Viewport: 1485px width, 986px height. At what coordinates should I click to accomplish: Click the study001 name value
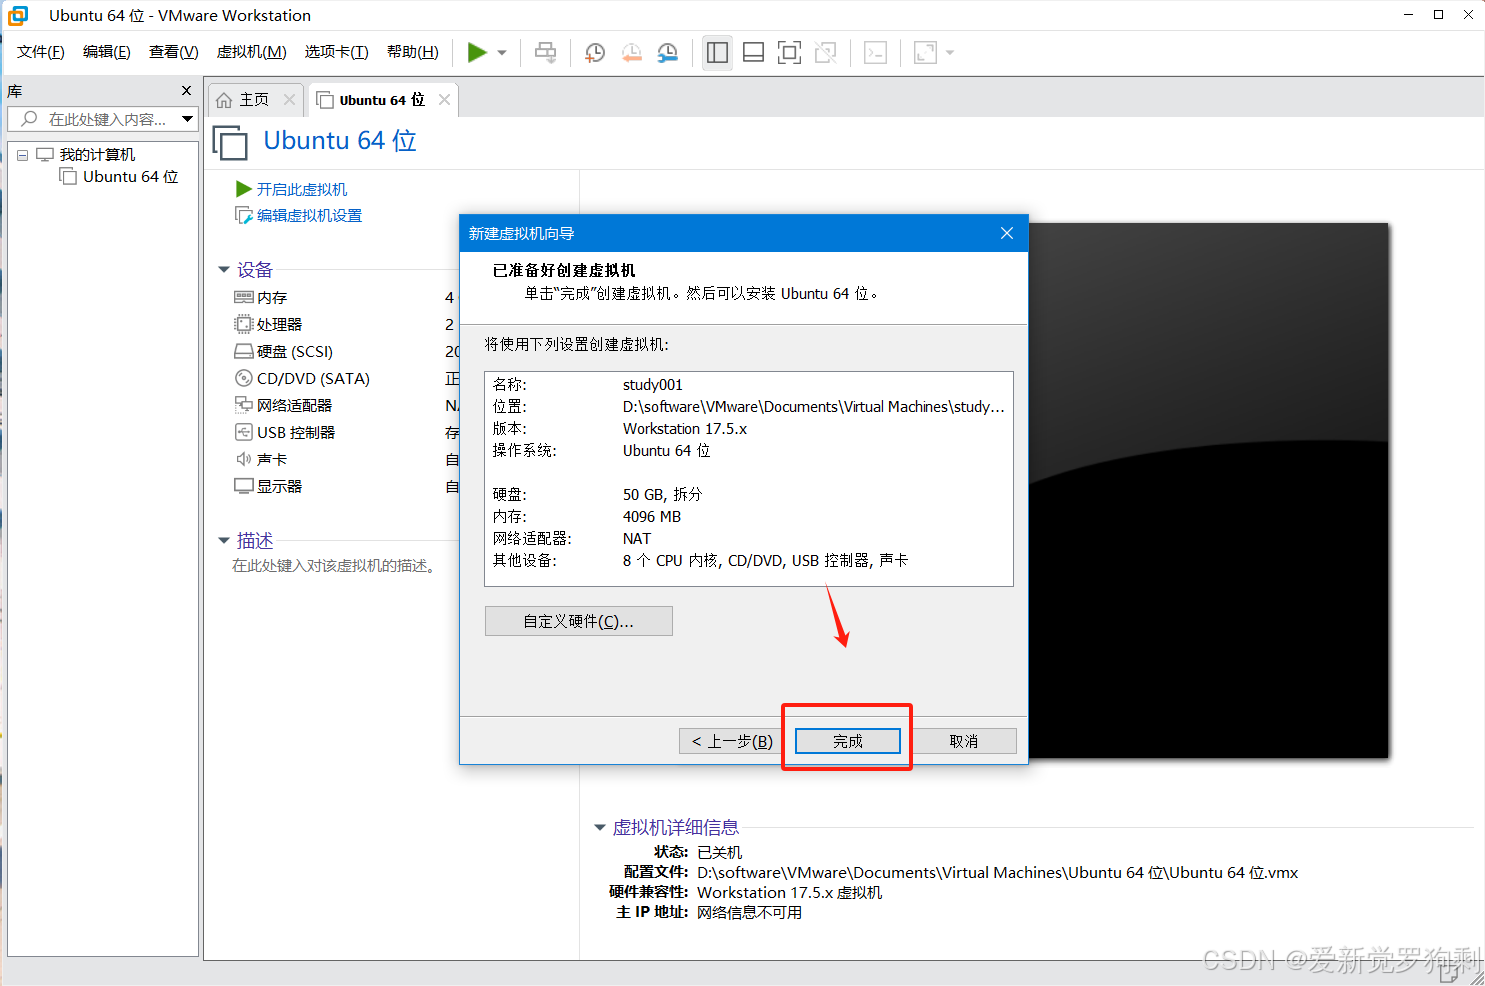click(653, 385)
